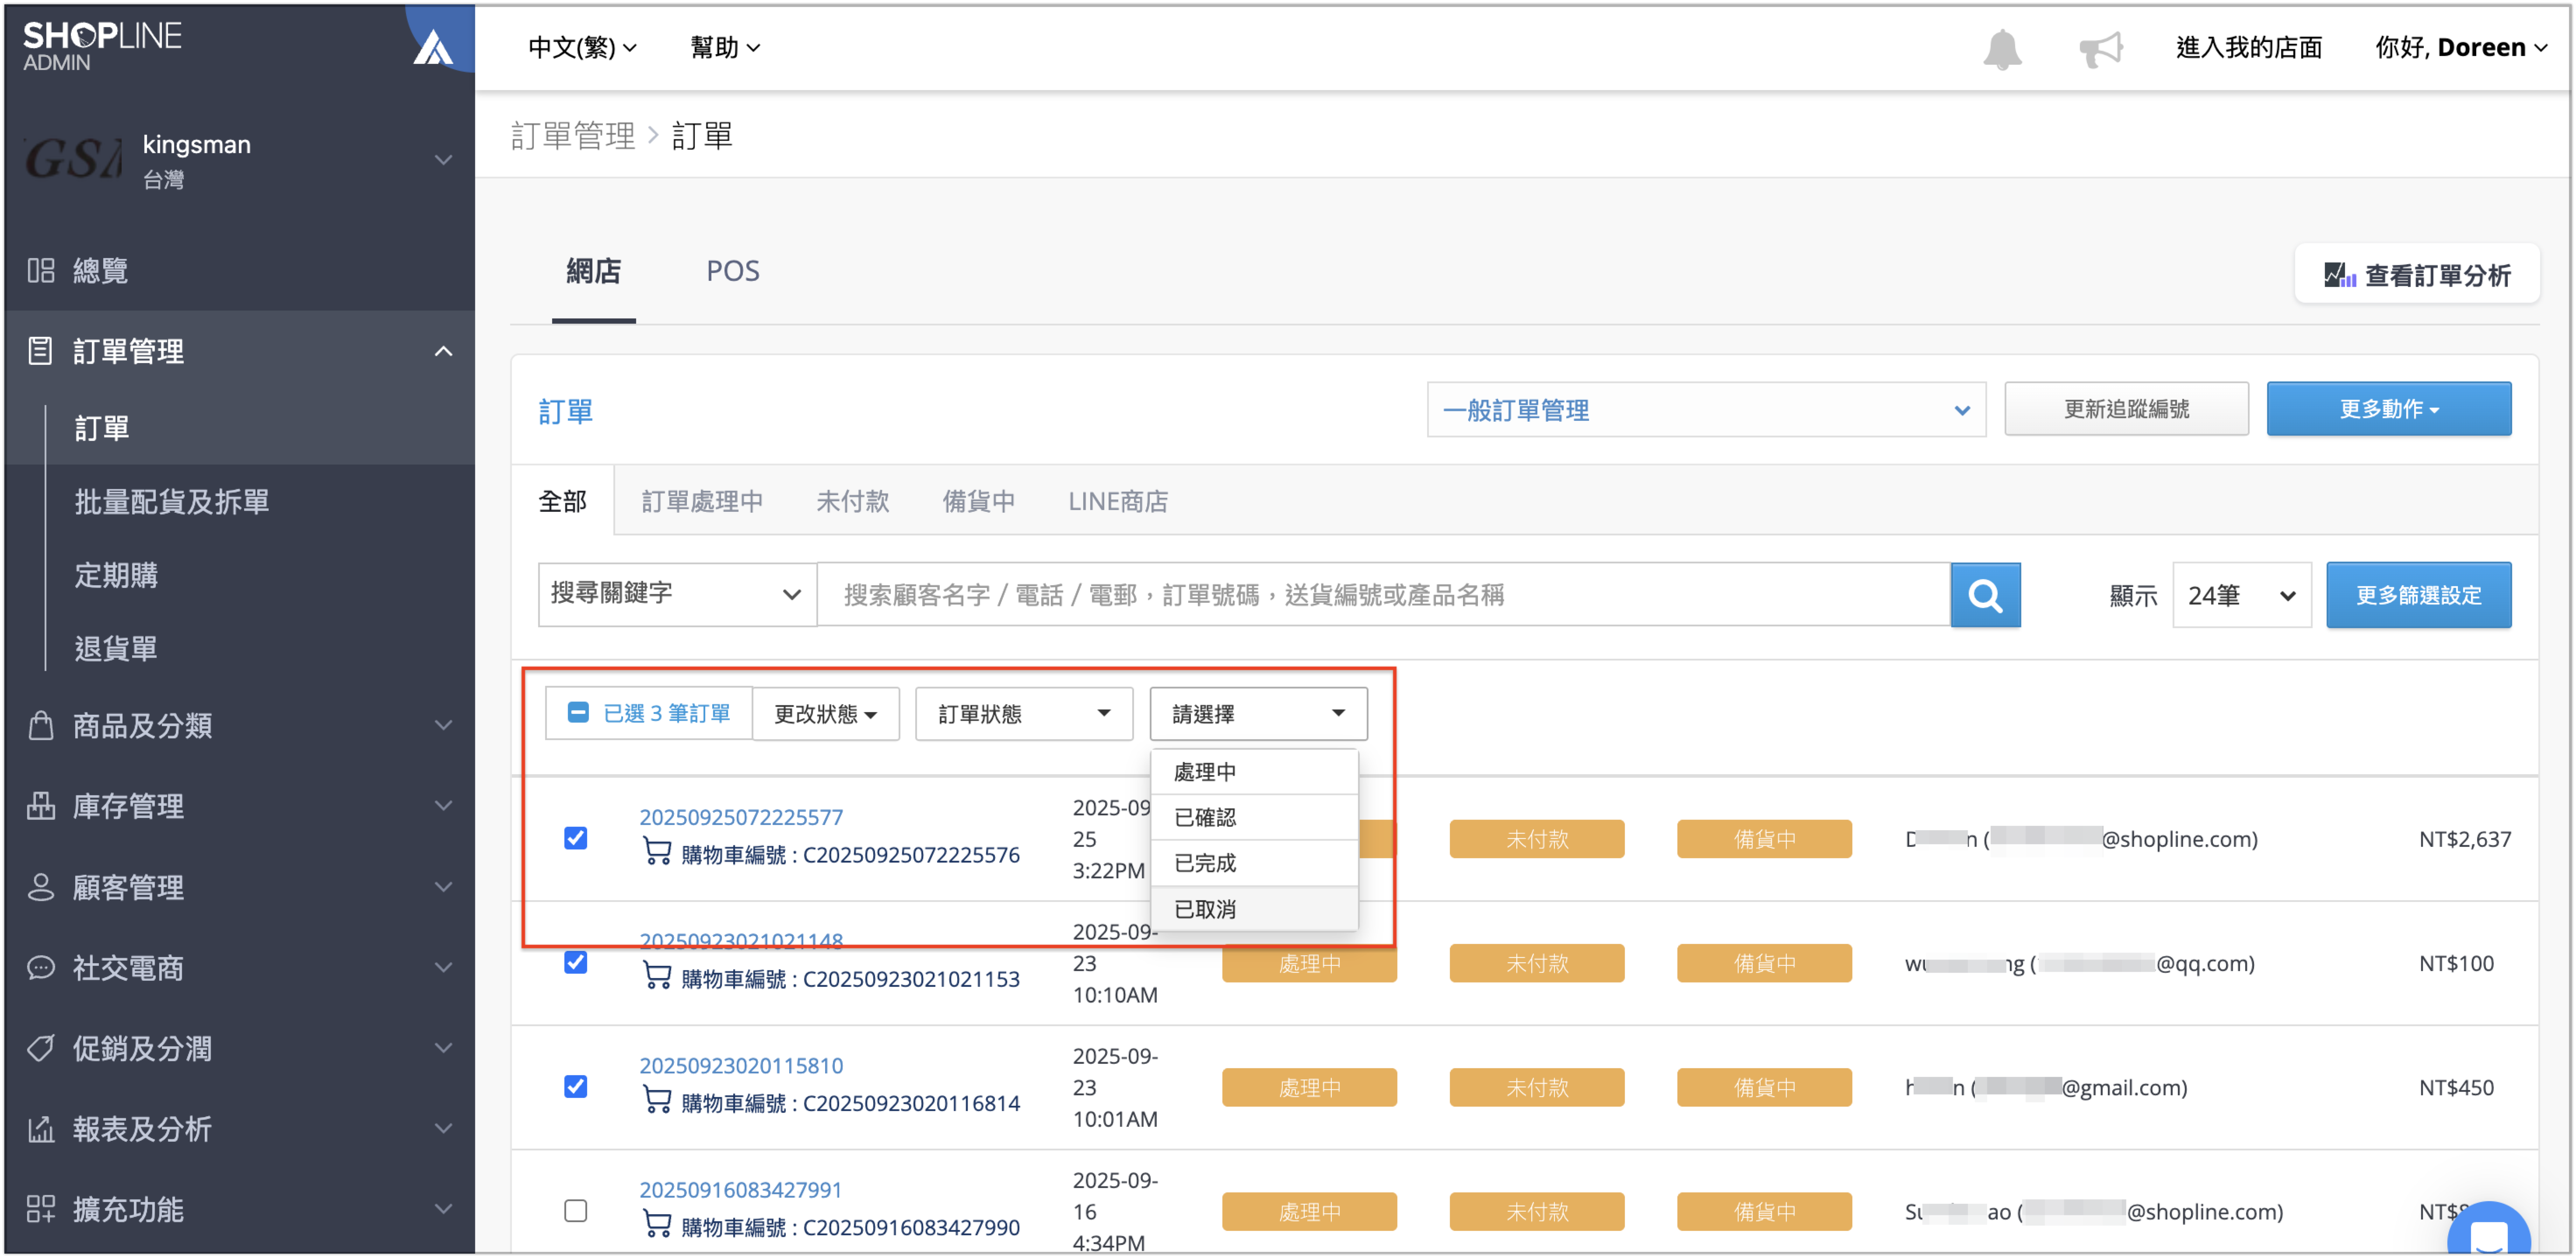This screenshot has height=1258, width=2576.
Task: Click cart icon for C20250925072225576
Action: 657,852
